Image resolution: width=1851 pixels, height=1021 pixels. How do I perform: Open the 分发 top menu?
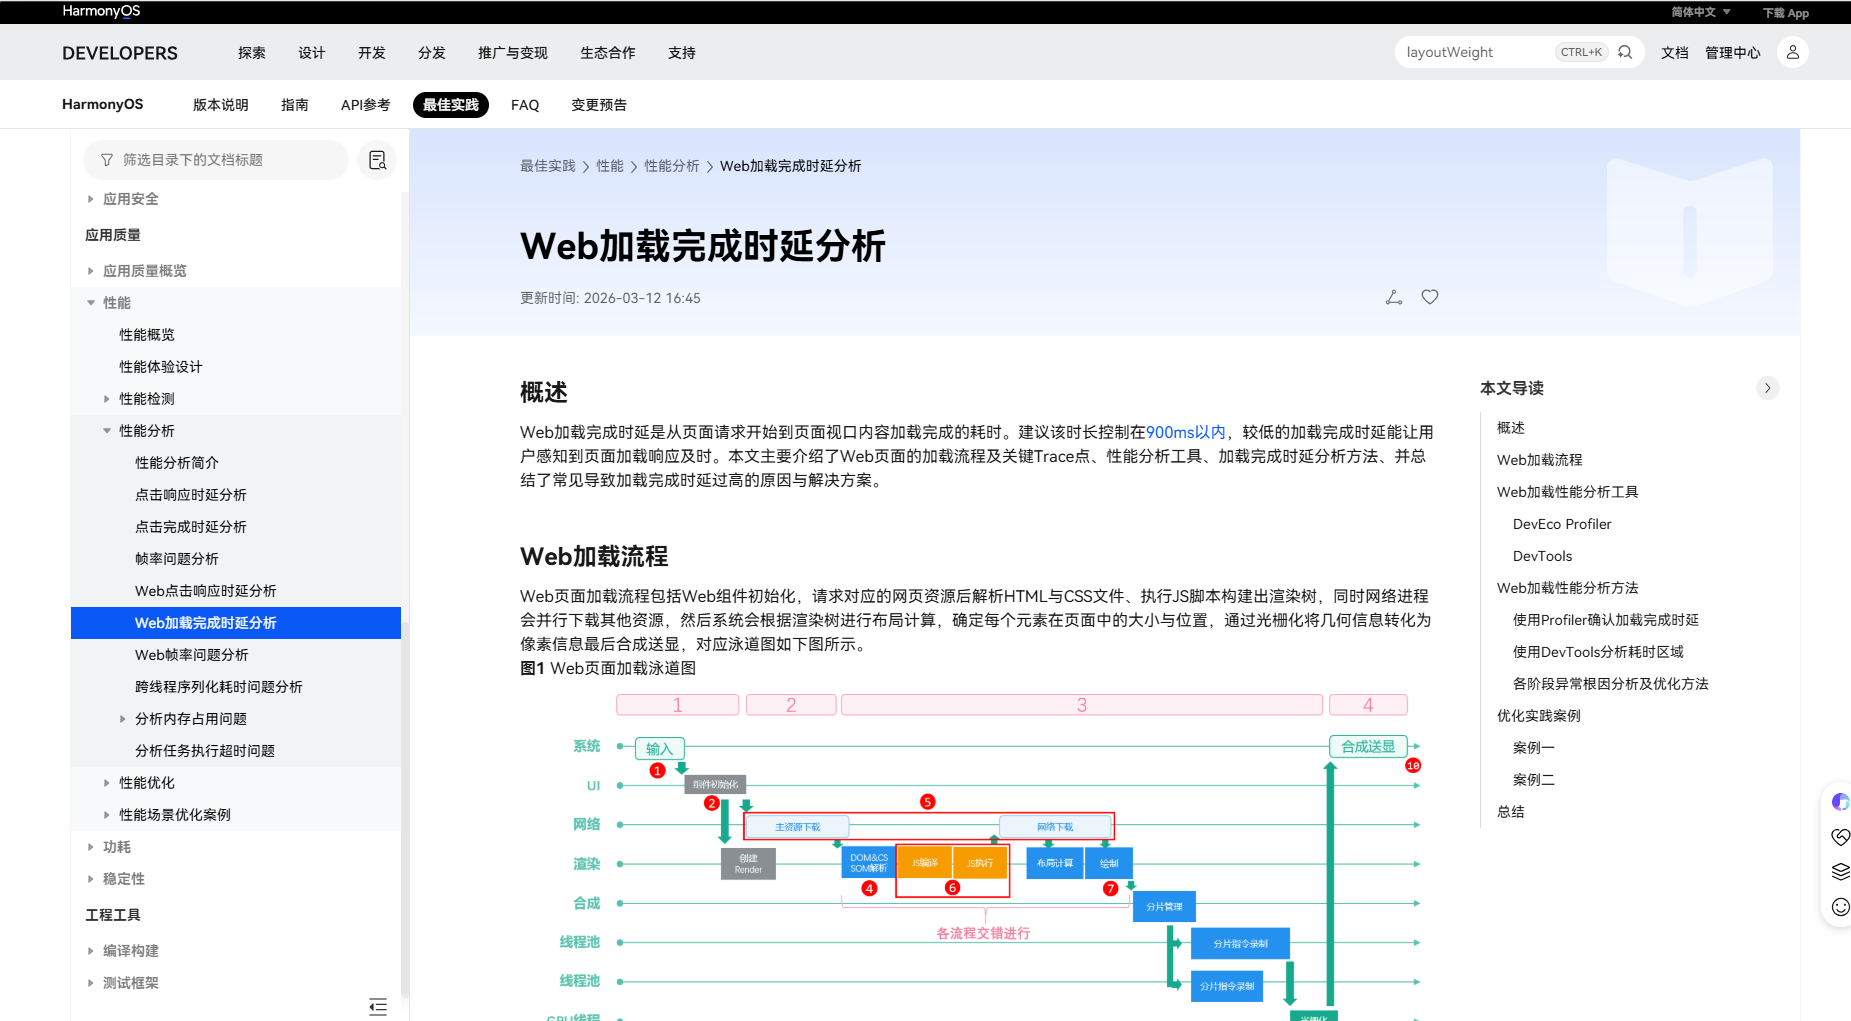(x=432, y=53)
